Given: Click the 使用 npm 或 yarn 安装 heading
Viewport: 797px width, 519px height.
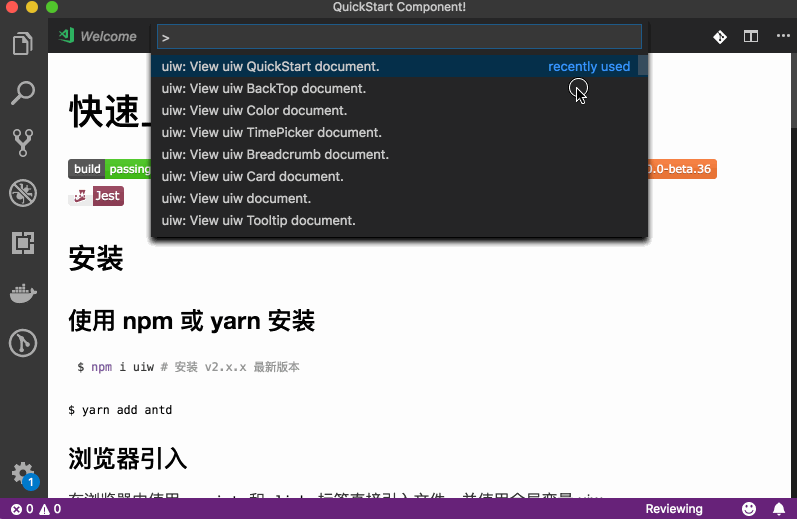Looking at the screenshot, I should (192, 321).
